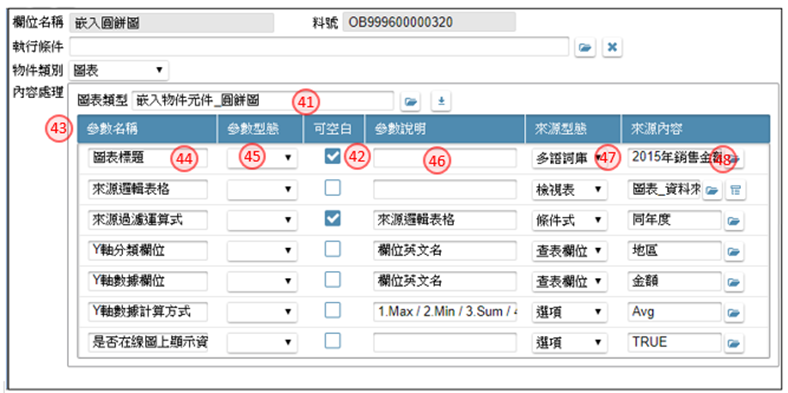Check 可空白 for Y軸數據計算方式 row
Image resolution: width=788 pixels, height=393 pixels.
pos(332,310)
